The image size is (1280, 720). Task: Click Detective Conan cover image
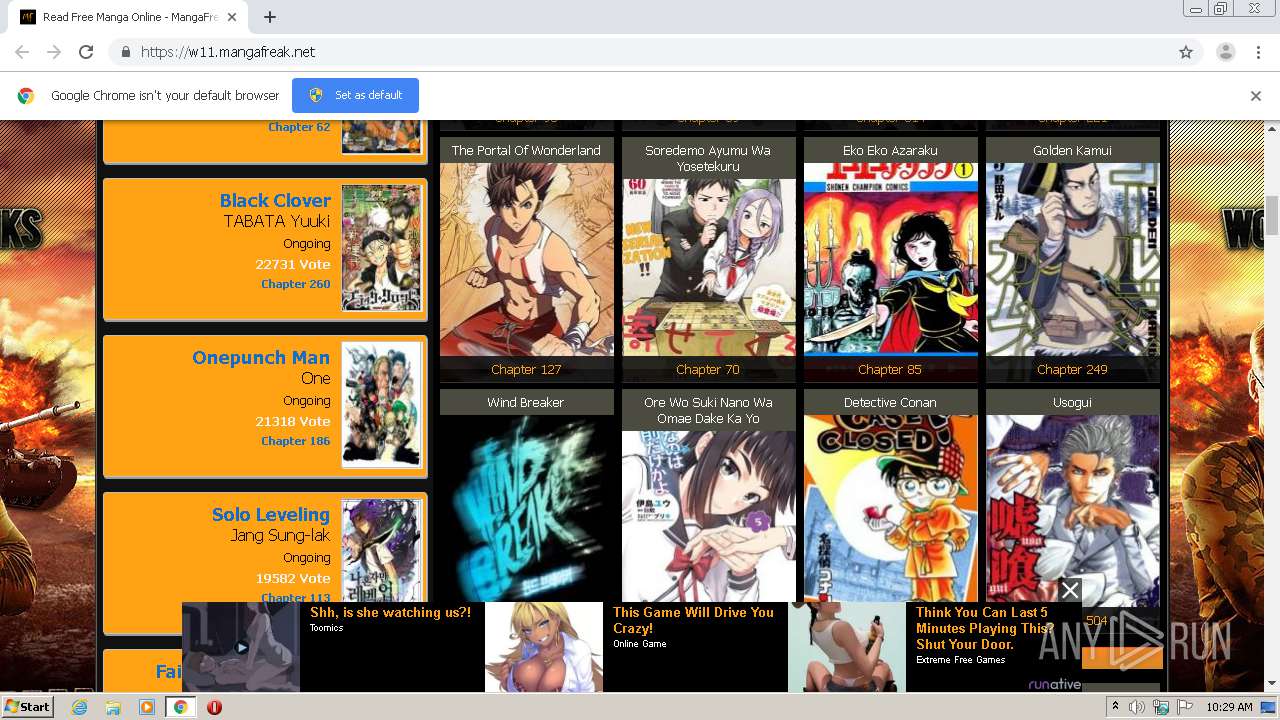tap(891, 508)
